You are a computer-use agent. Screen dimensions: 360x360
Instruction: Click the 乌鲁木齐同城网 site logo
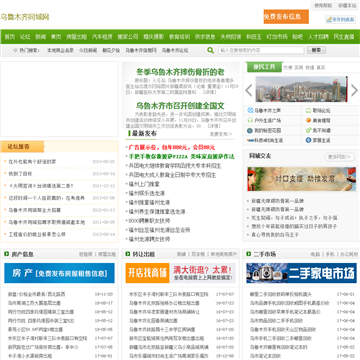(25, 17)
